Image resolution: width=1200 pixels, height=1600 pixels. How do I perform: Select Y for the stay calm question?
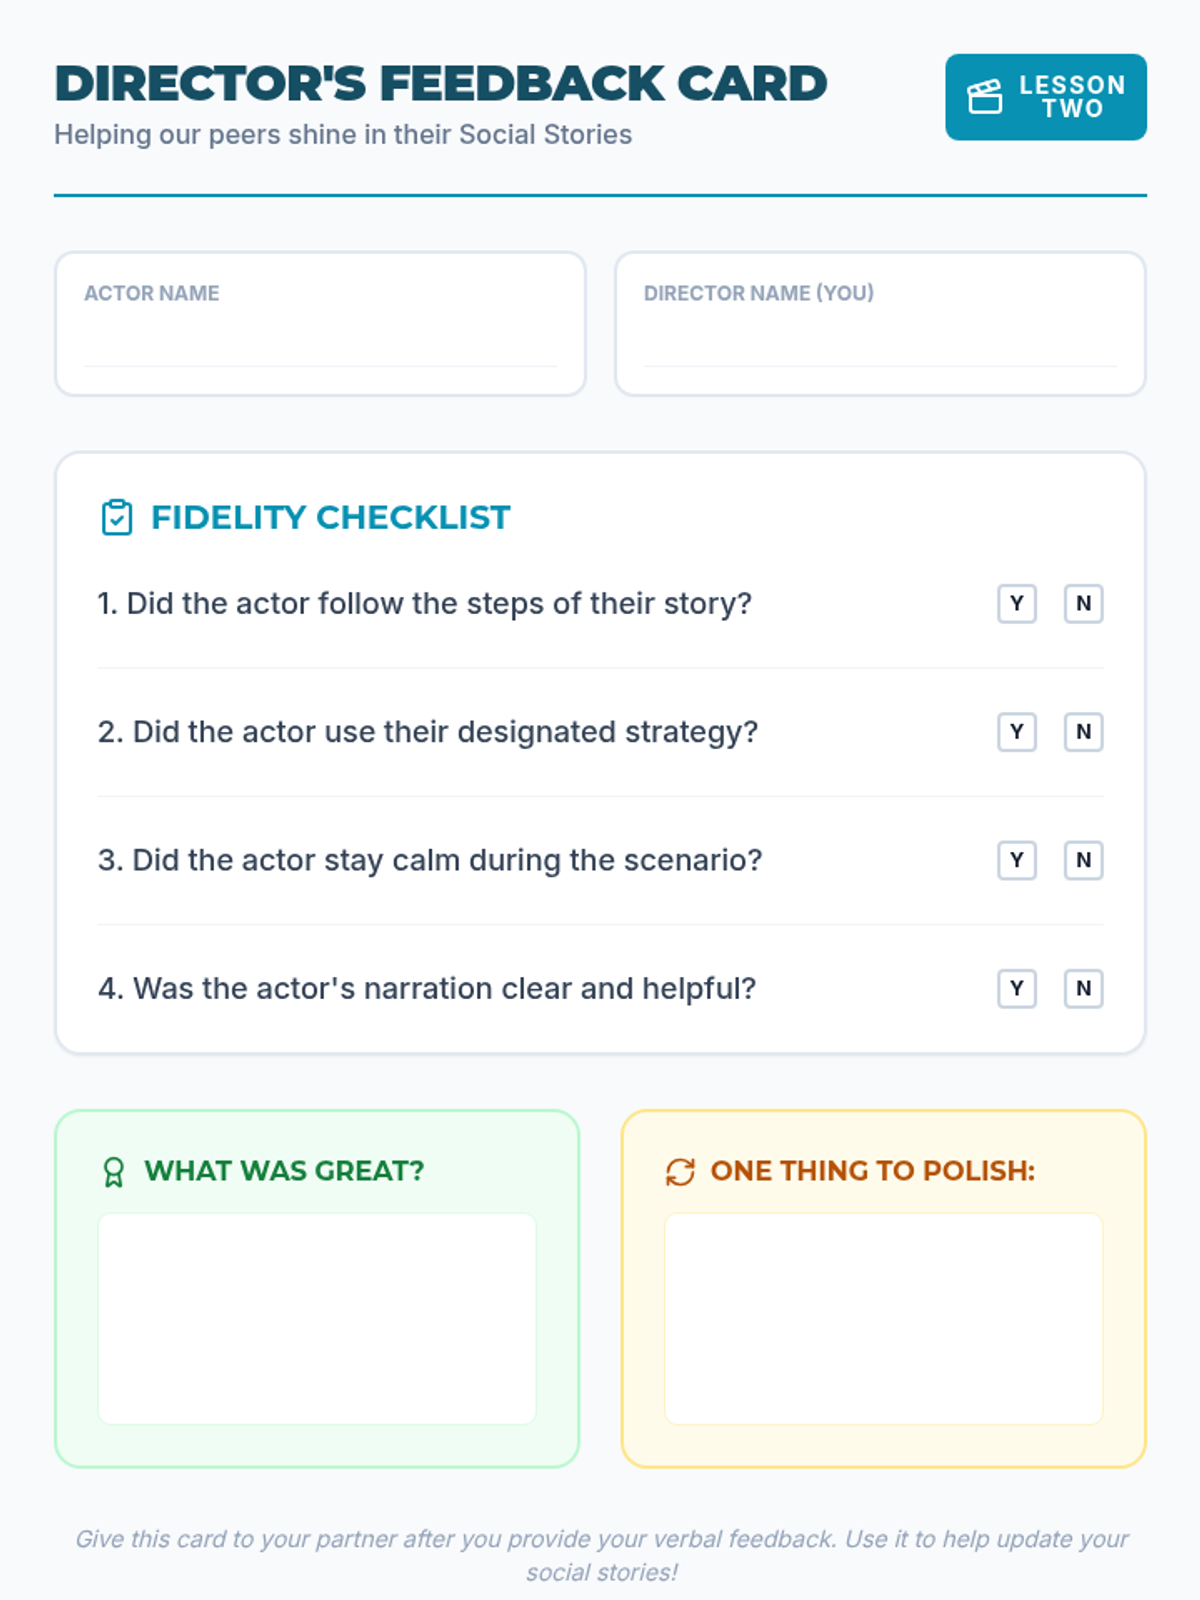pyautogui.click(x=1016, y=860)
